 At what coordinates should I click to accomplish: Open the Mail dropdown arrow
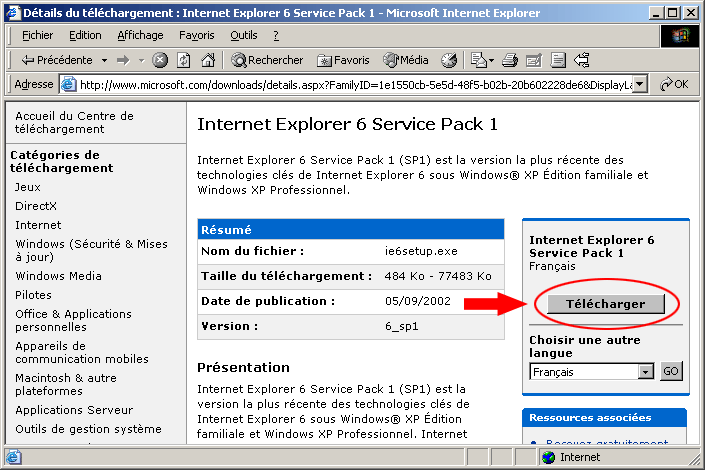pyautogui.click(x=491, y=60)
